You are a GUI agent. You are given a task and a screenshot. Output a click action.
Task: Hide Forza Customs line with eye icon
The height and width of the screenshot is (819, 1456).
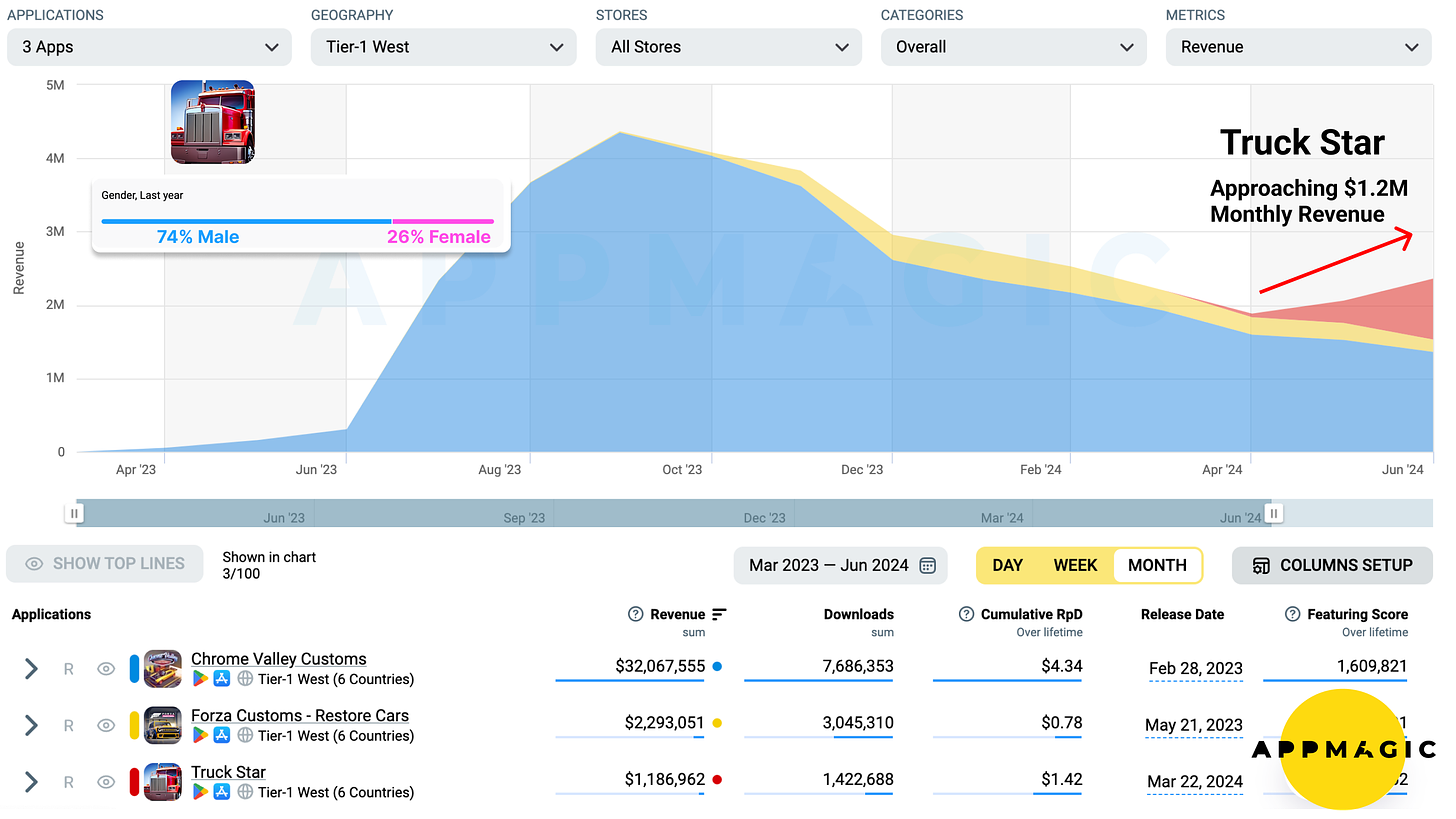pyautogui.click(x=105, y=726)
